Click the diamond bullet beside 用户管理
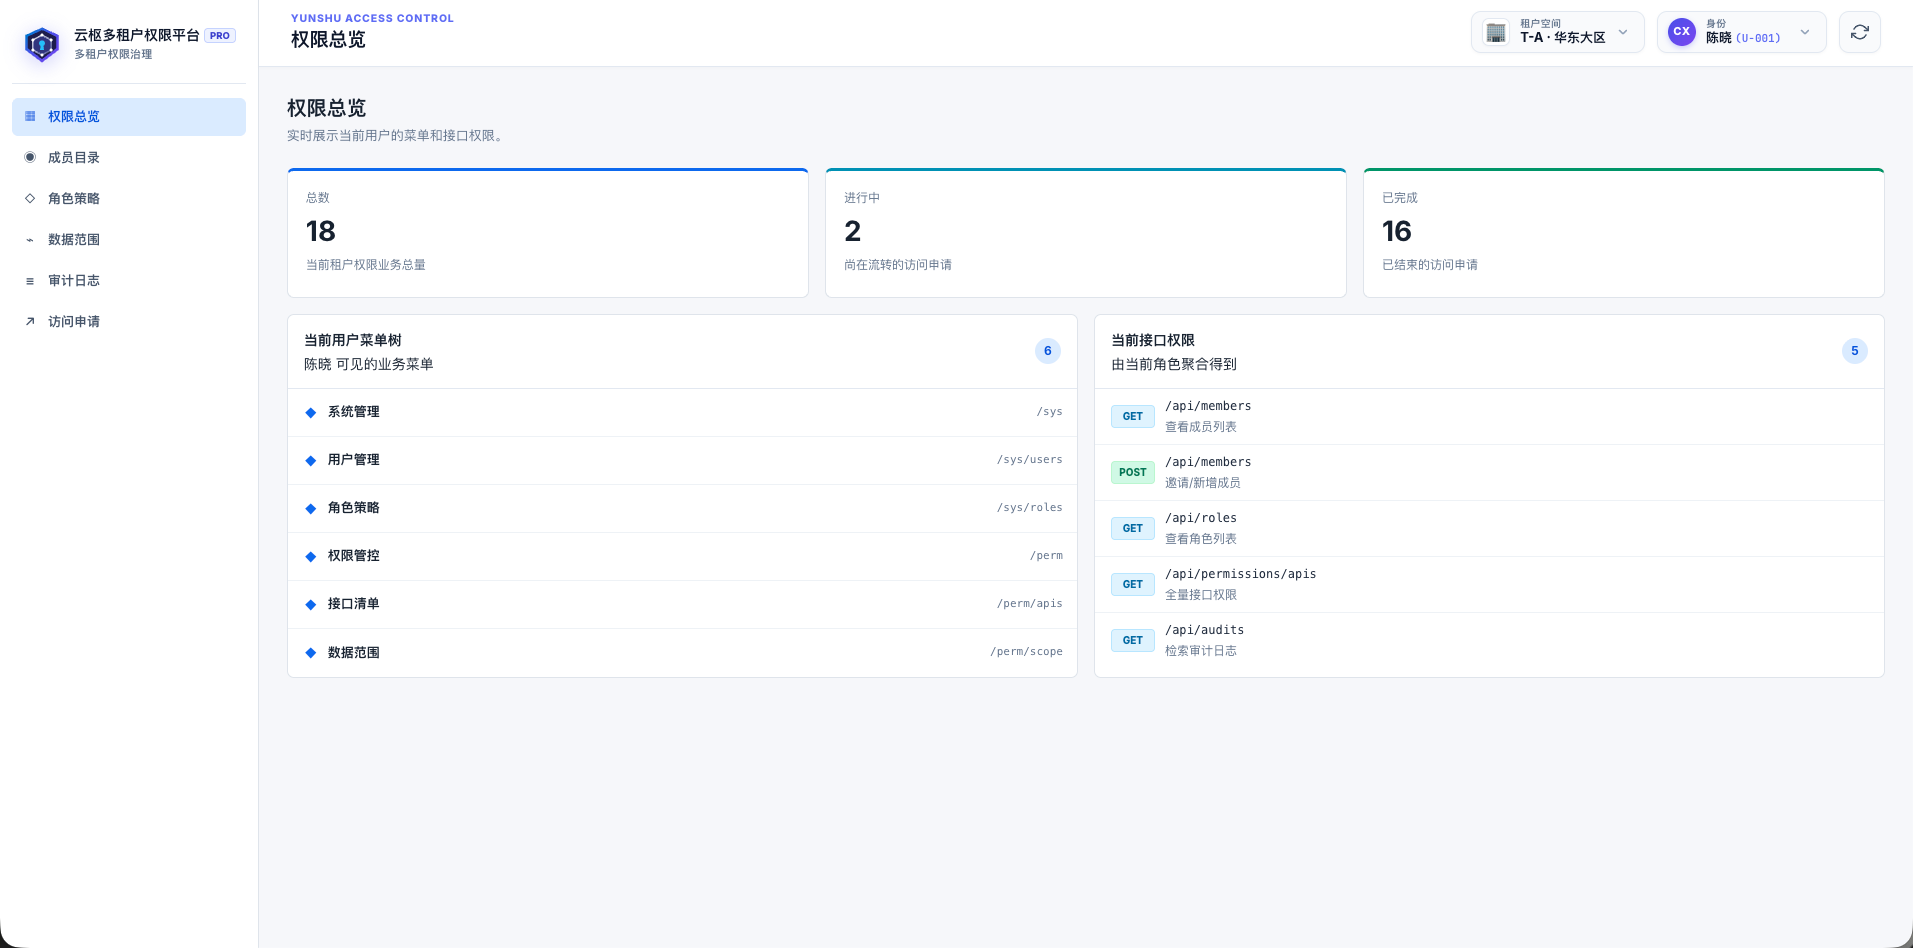 [311, 460]
